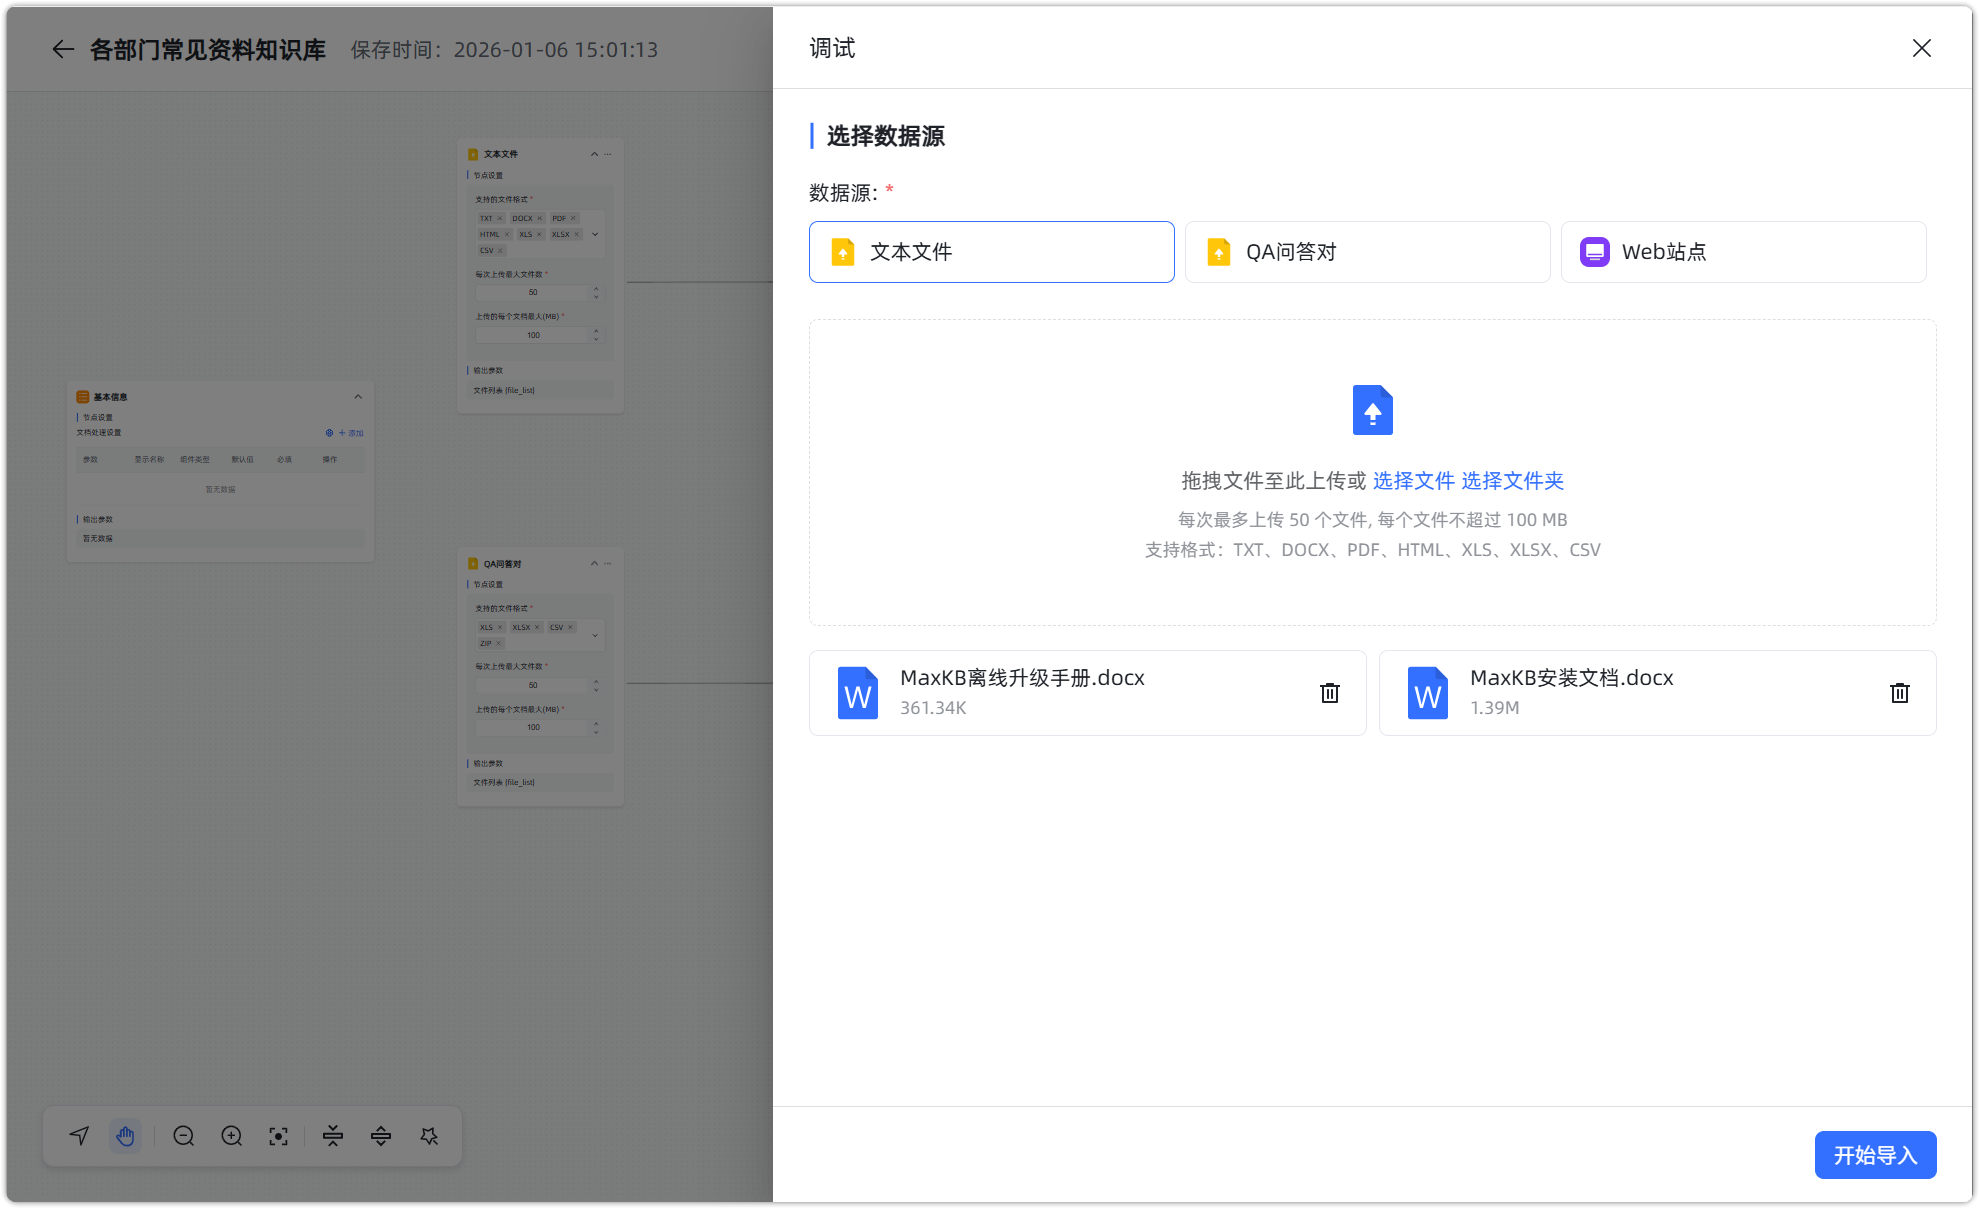Click the star auto-beautify layout icon

[x=430, y=1136]
